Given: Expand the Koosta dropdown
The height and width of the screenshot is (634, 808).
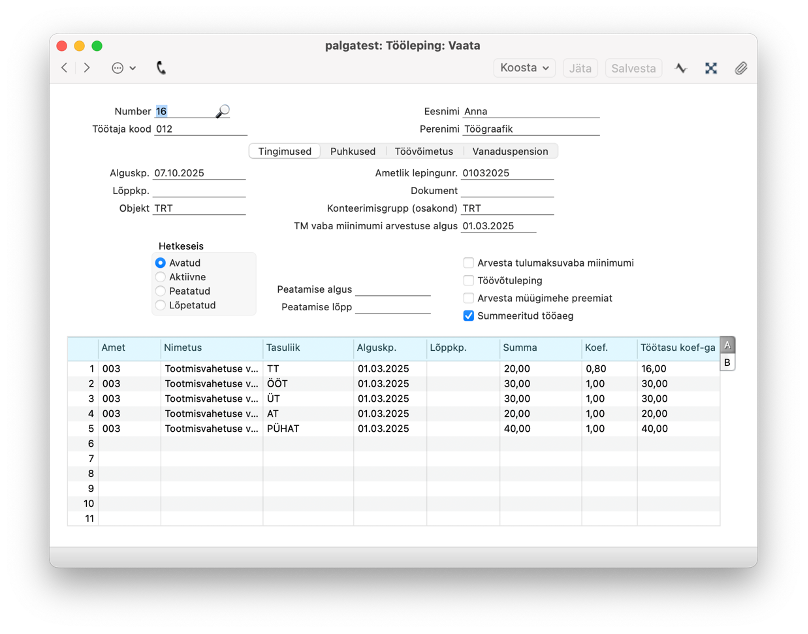Looking at the screenshot, I should pyautogui.click(x=524, y=68).
